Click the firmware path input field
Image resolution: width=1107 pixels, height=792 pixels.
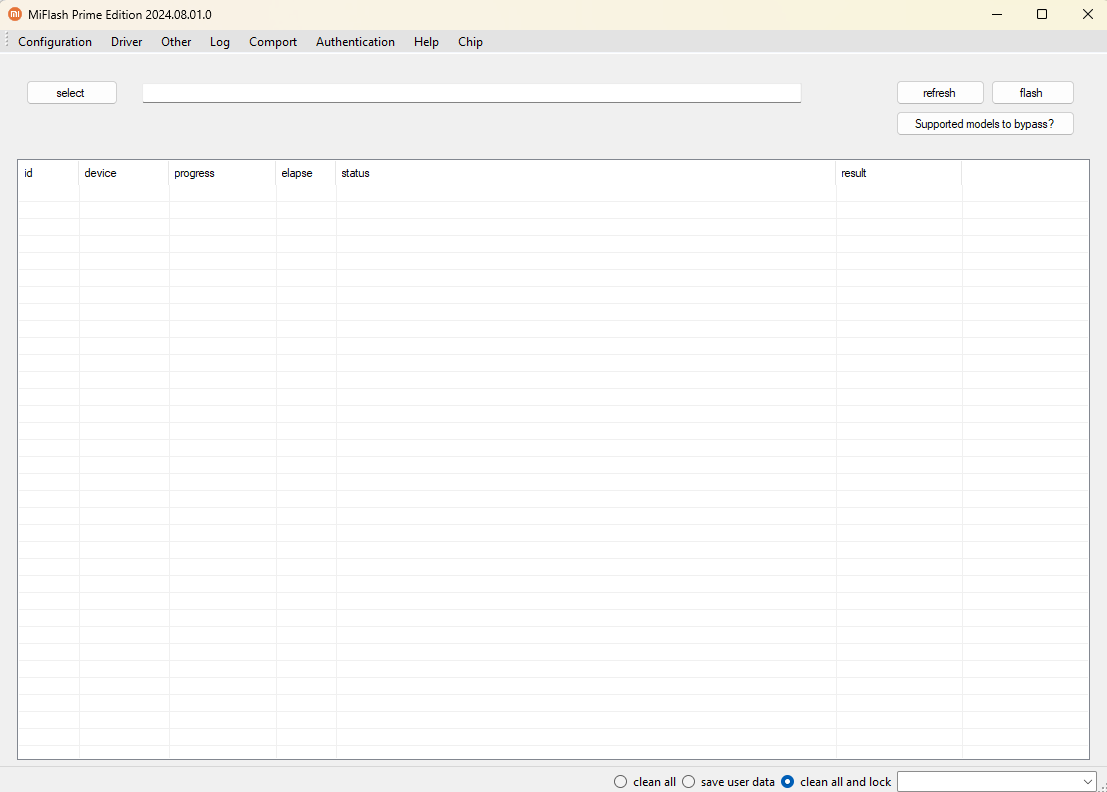471,92
